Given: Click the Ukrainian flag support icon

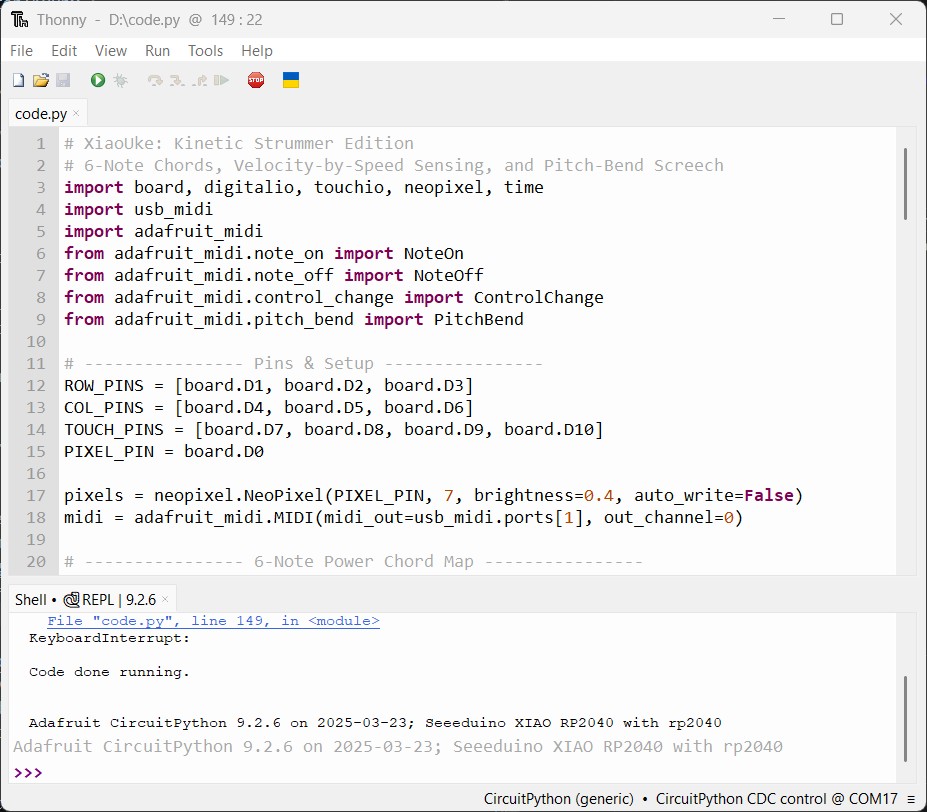Looking at the screenshot, I should click(x=290, y=79).
